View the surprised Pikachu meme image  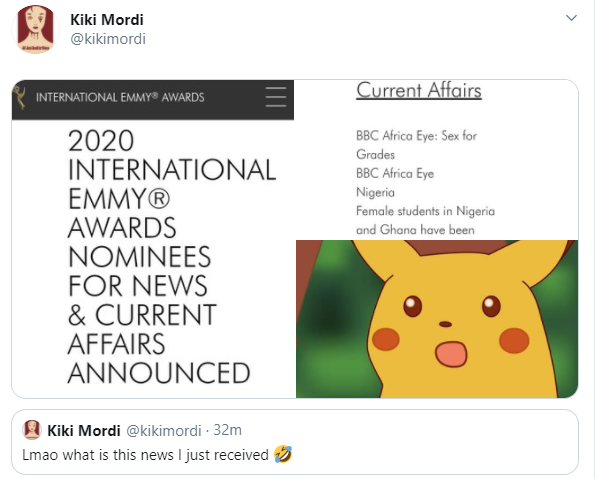437,319
